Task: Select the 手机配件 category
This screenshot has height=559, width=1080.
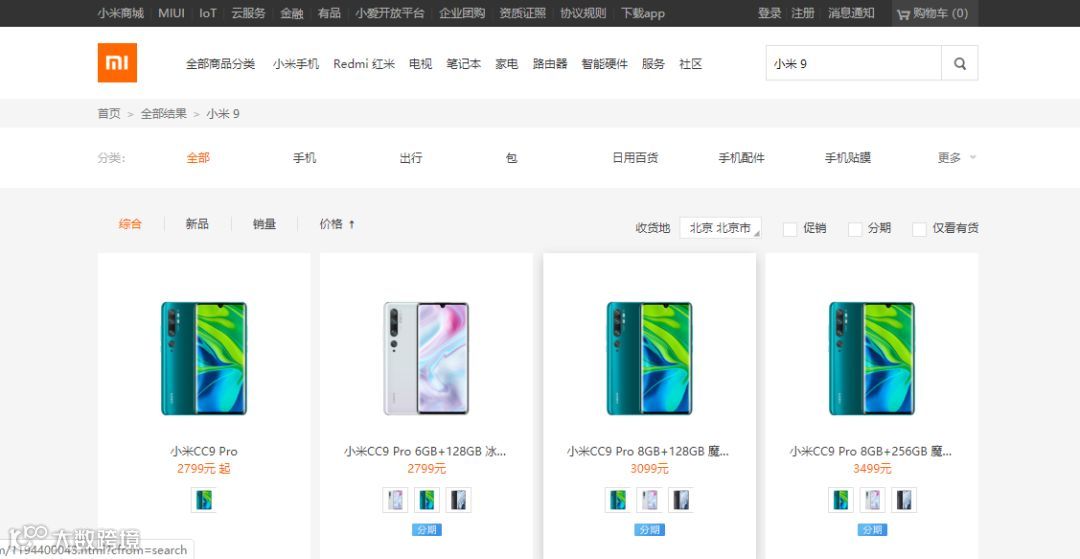Action: tap(741, 158)
